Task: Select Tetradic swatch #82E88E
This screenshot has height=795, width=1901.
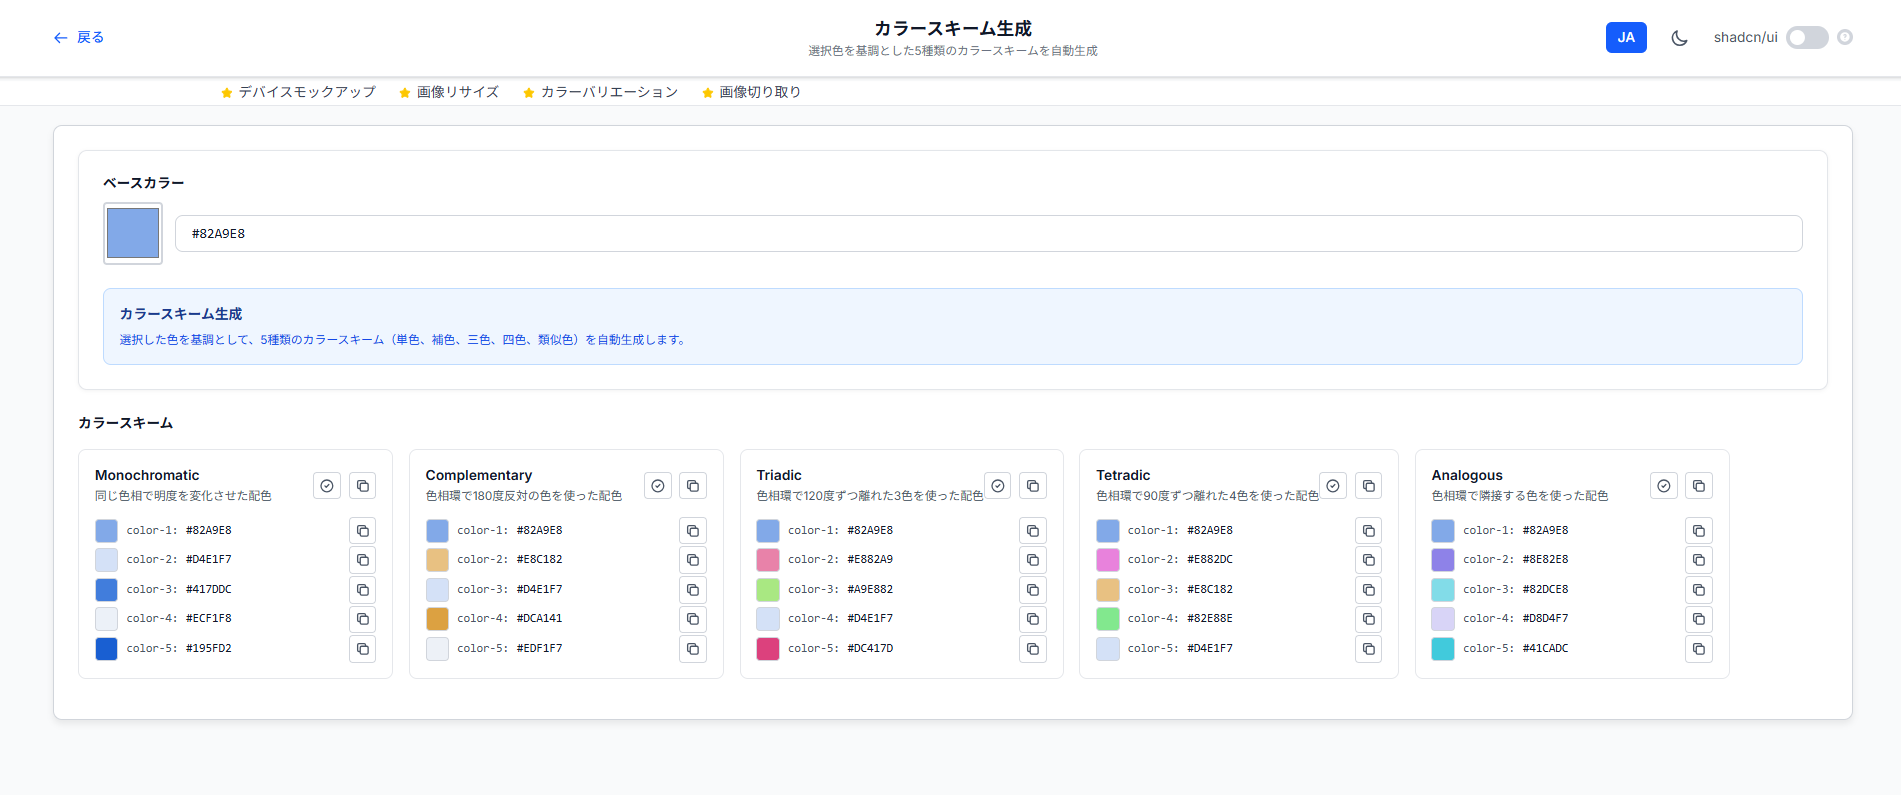Action: (1108, 619)
